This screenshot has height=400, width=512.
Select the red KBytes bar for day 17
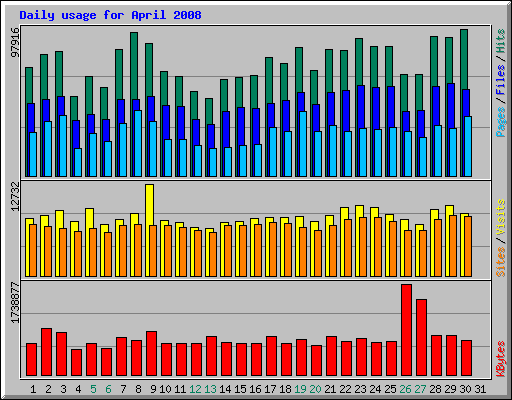tap(272, 356)
